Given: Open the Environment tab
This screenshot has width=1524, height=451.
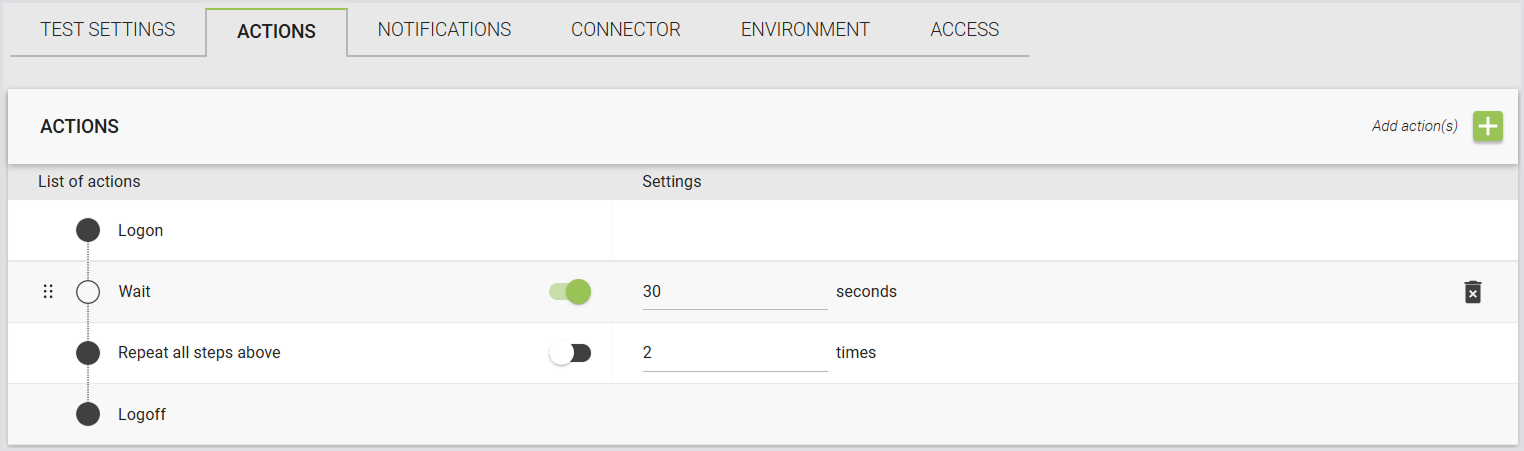Looking at the screenshot, I should (x=805, y=30).
